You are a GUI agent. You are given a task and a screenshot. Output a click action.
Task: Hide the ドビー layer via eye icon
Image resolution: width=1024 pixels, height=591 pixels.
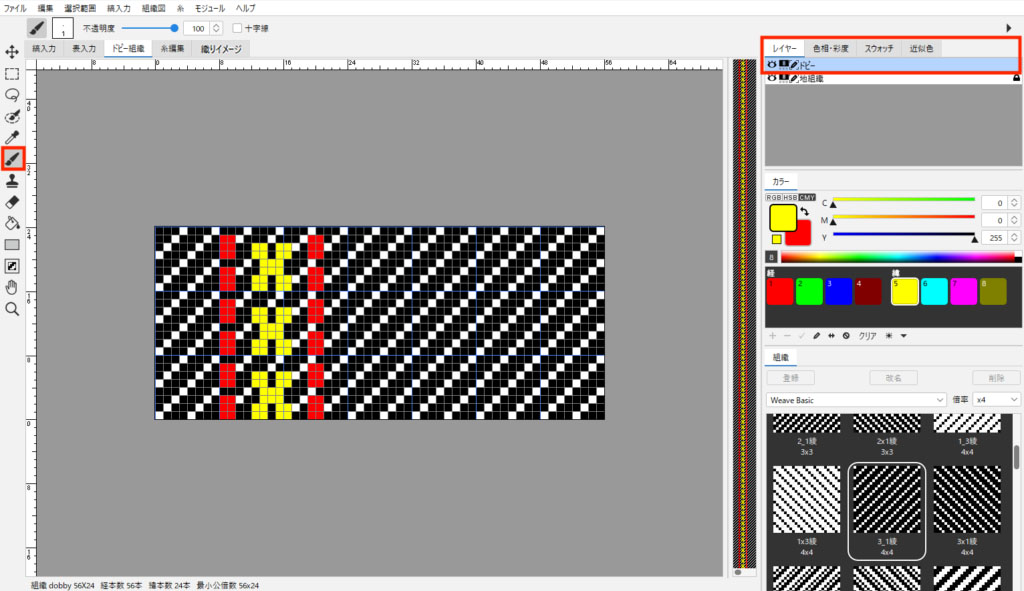point(772,65)
